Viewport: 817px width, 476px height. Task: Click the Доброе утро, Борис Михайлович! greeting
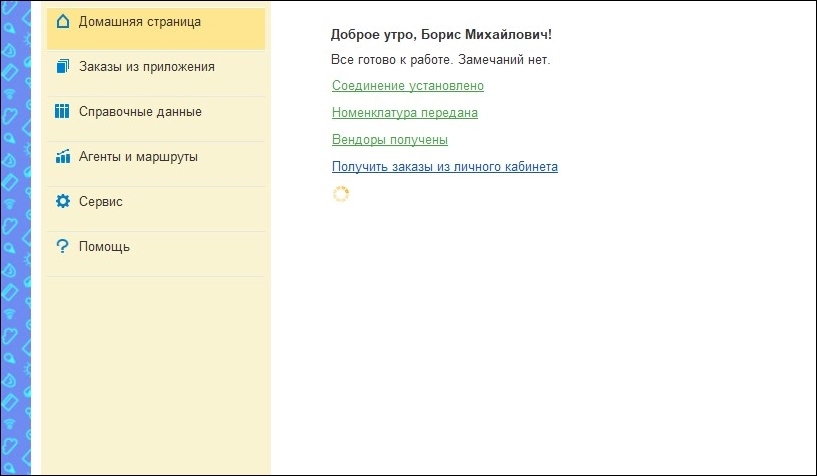click(441, 34)
